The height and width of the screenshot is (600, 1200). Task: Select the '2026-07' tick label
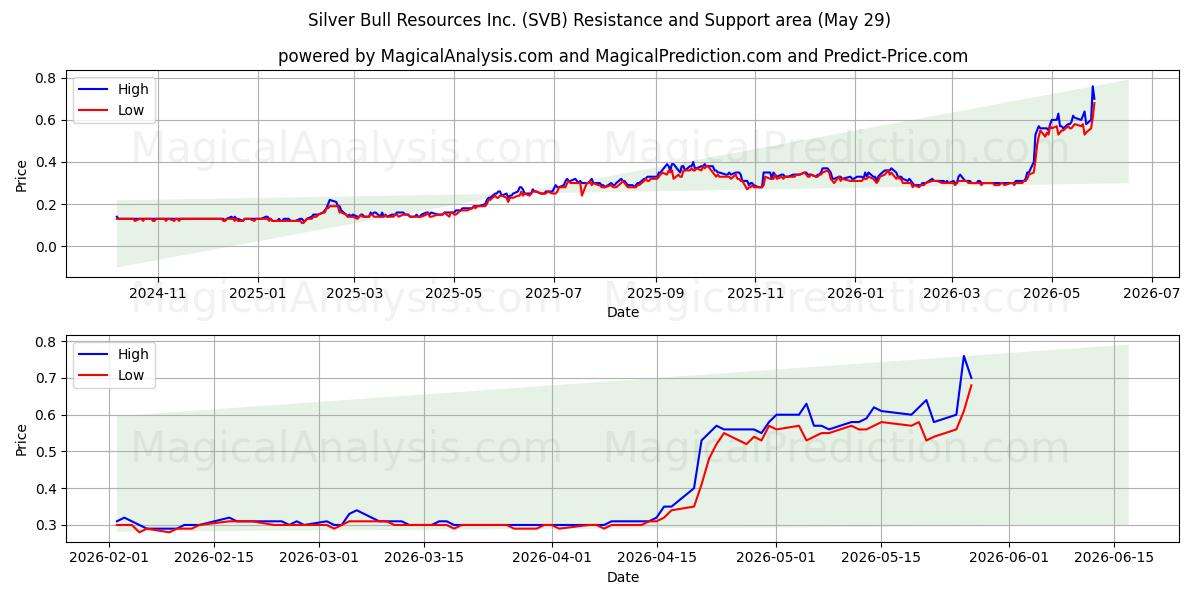1152,293
